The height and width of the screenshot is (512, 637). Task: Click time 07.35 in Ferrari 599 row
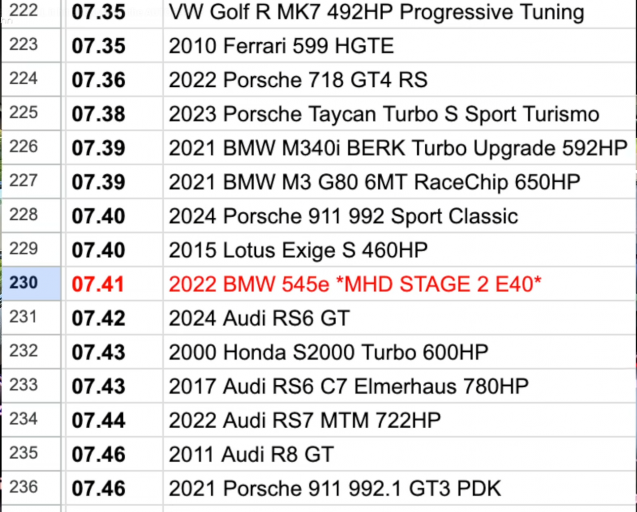114,45
